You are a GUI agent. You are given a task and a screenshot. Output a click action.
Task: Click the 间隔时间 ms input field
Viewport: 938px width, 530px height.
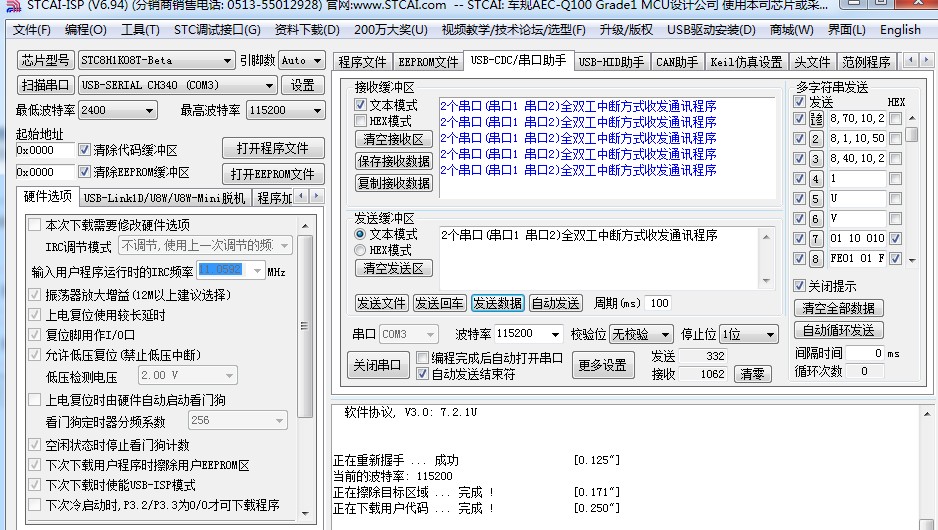click(x=865, y=353)
